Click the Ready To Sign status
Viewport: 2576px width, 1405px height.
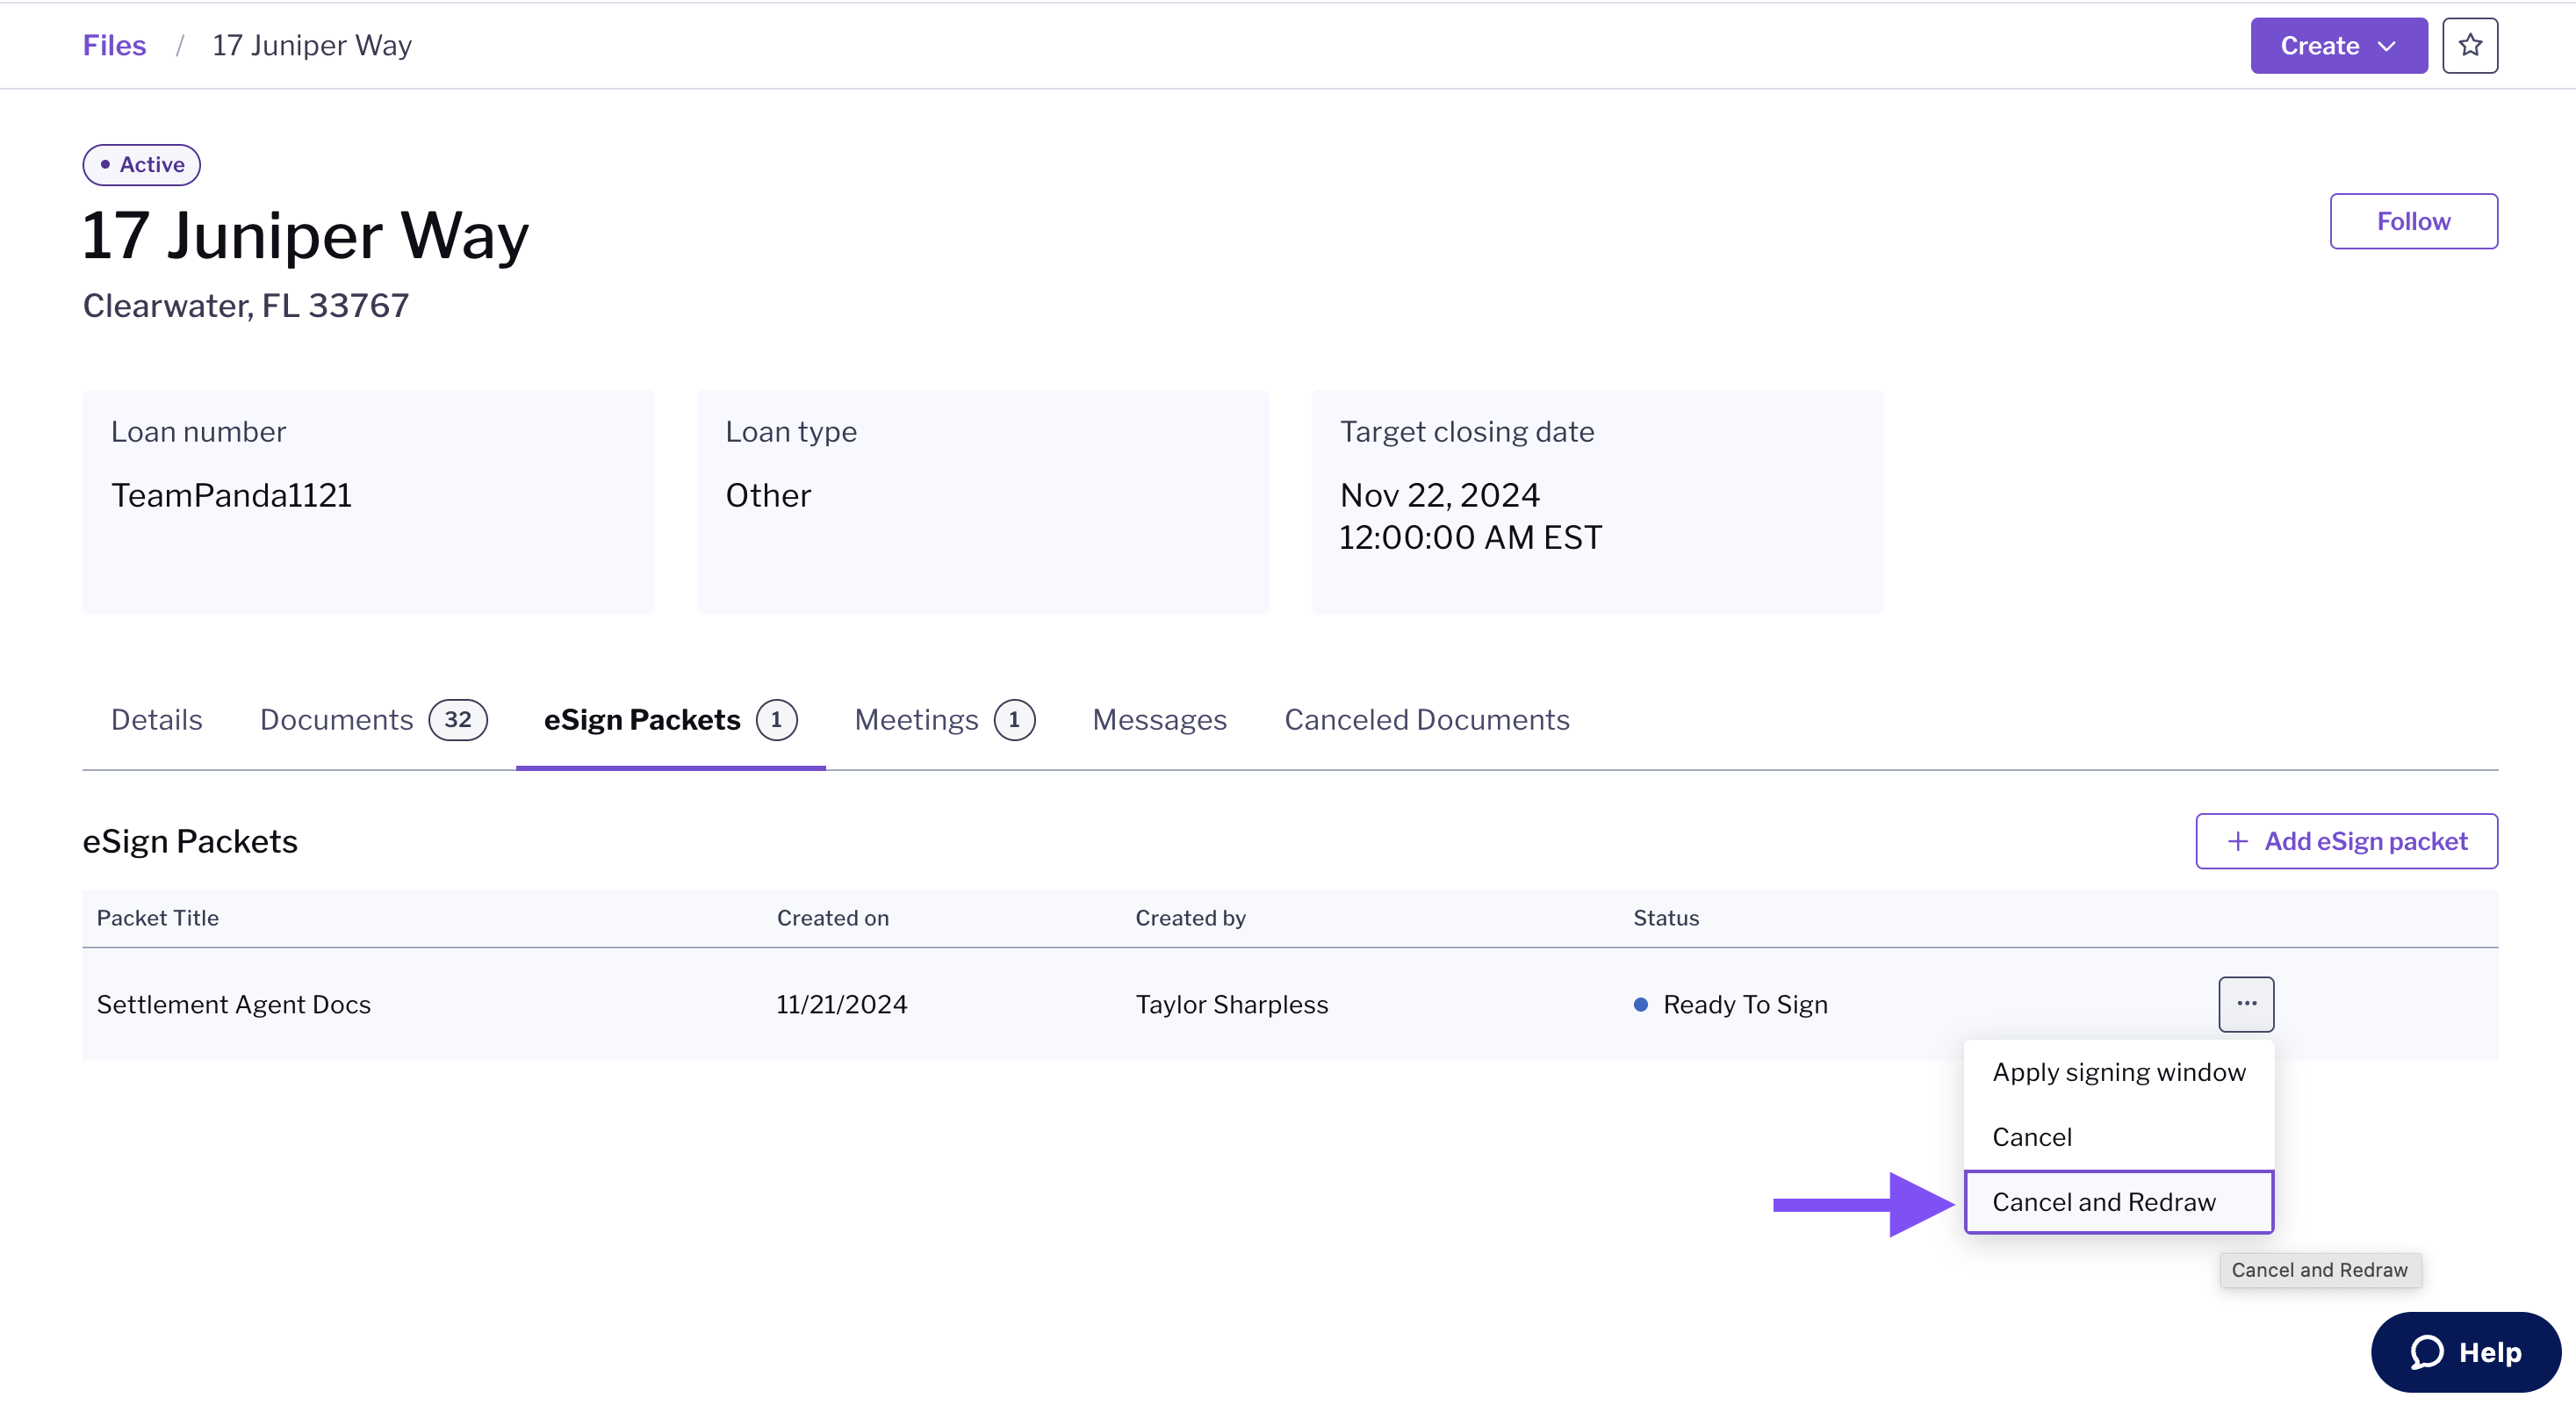1730,1003
